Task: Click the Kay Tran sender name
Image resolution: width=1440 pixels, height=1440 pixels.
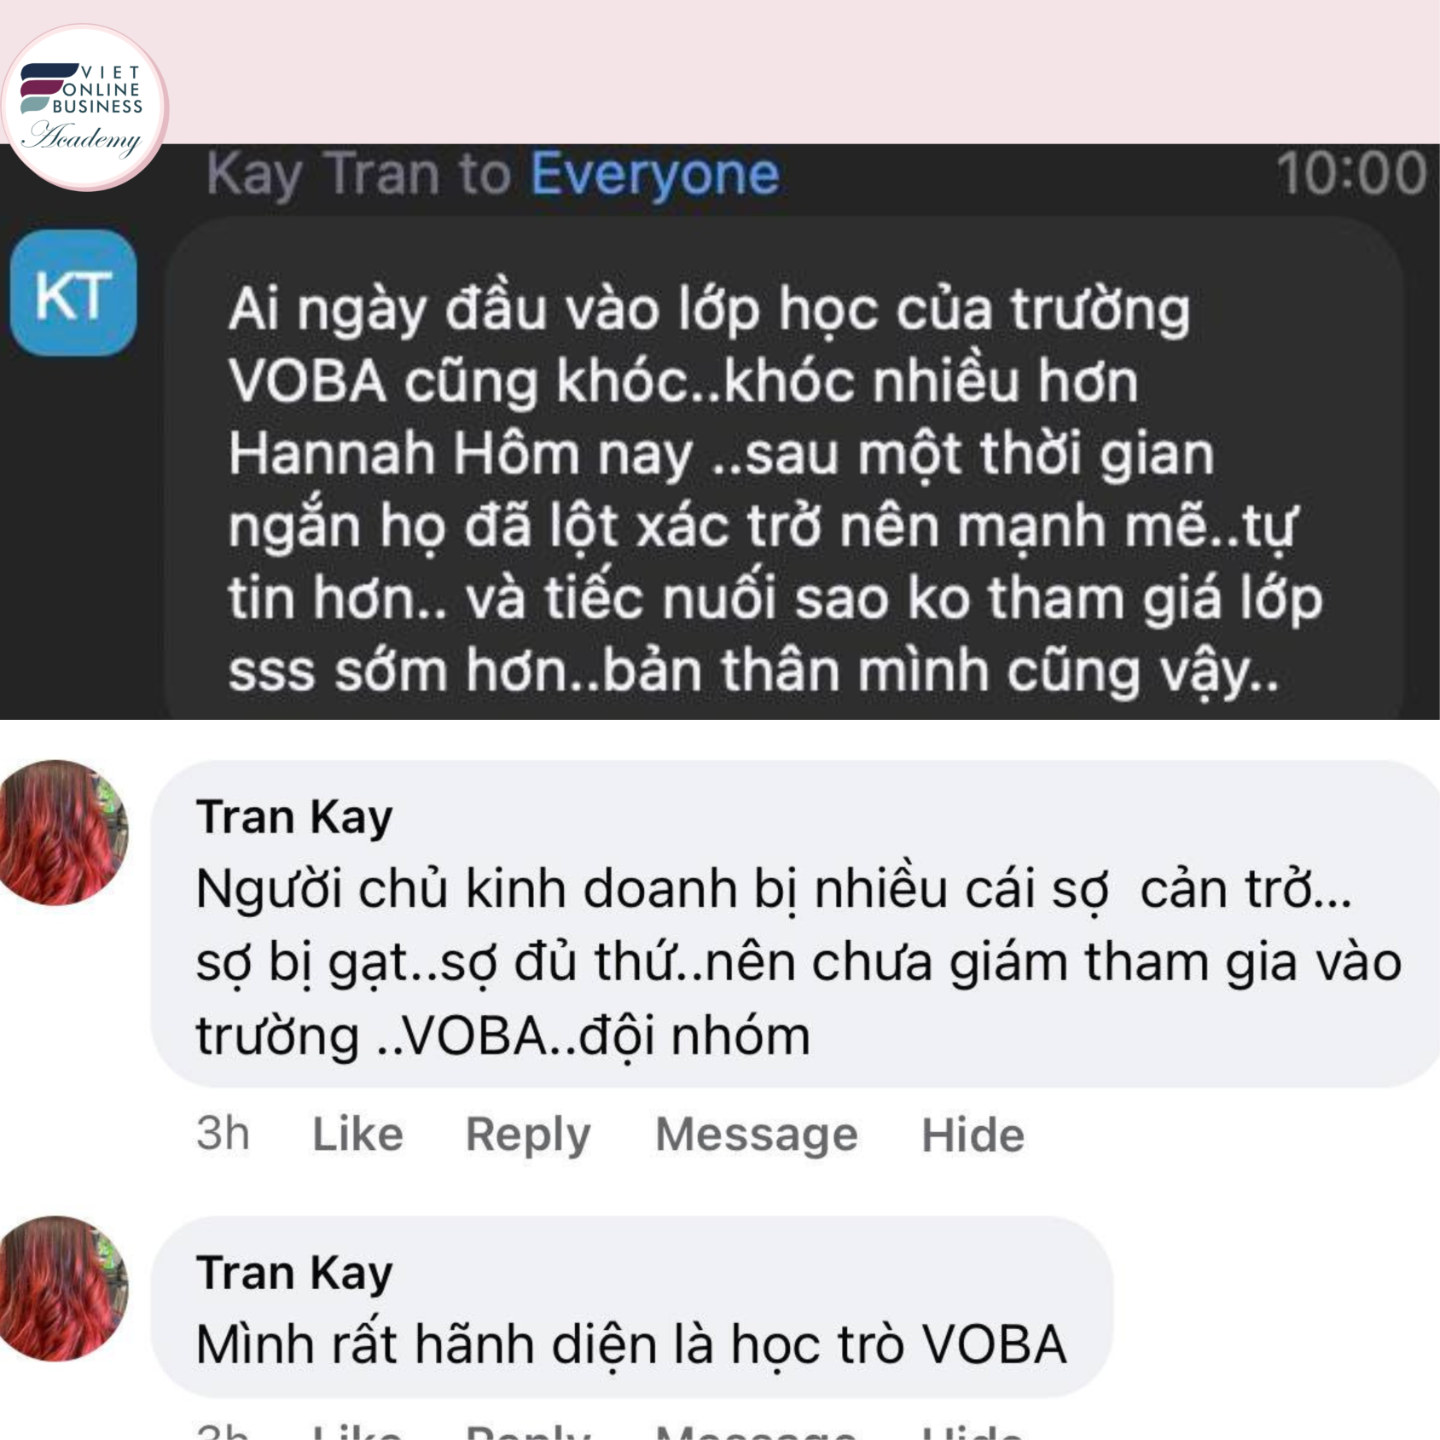Action: point(323,174)
